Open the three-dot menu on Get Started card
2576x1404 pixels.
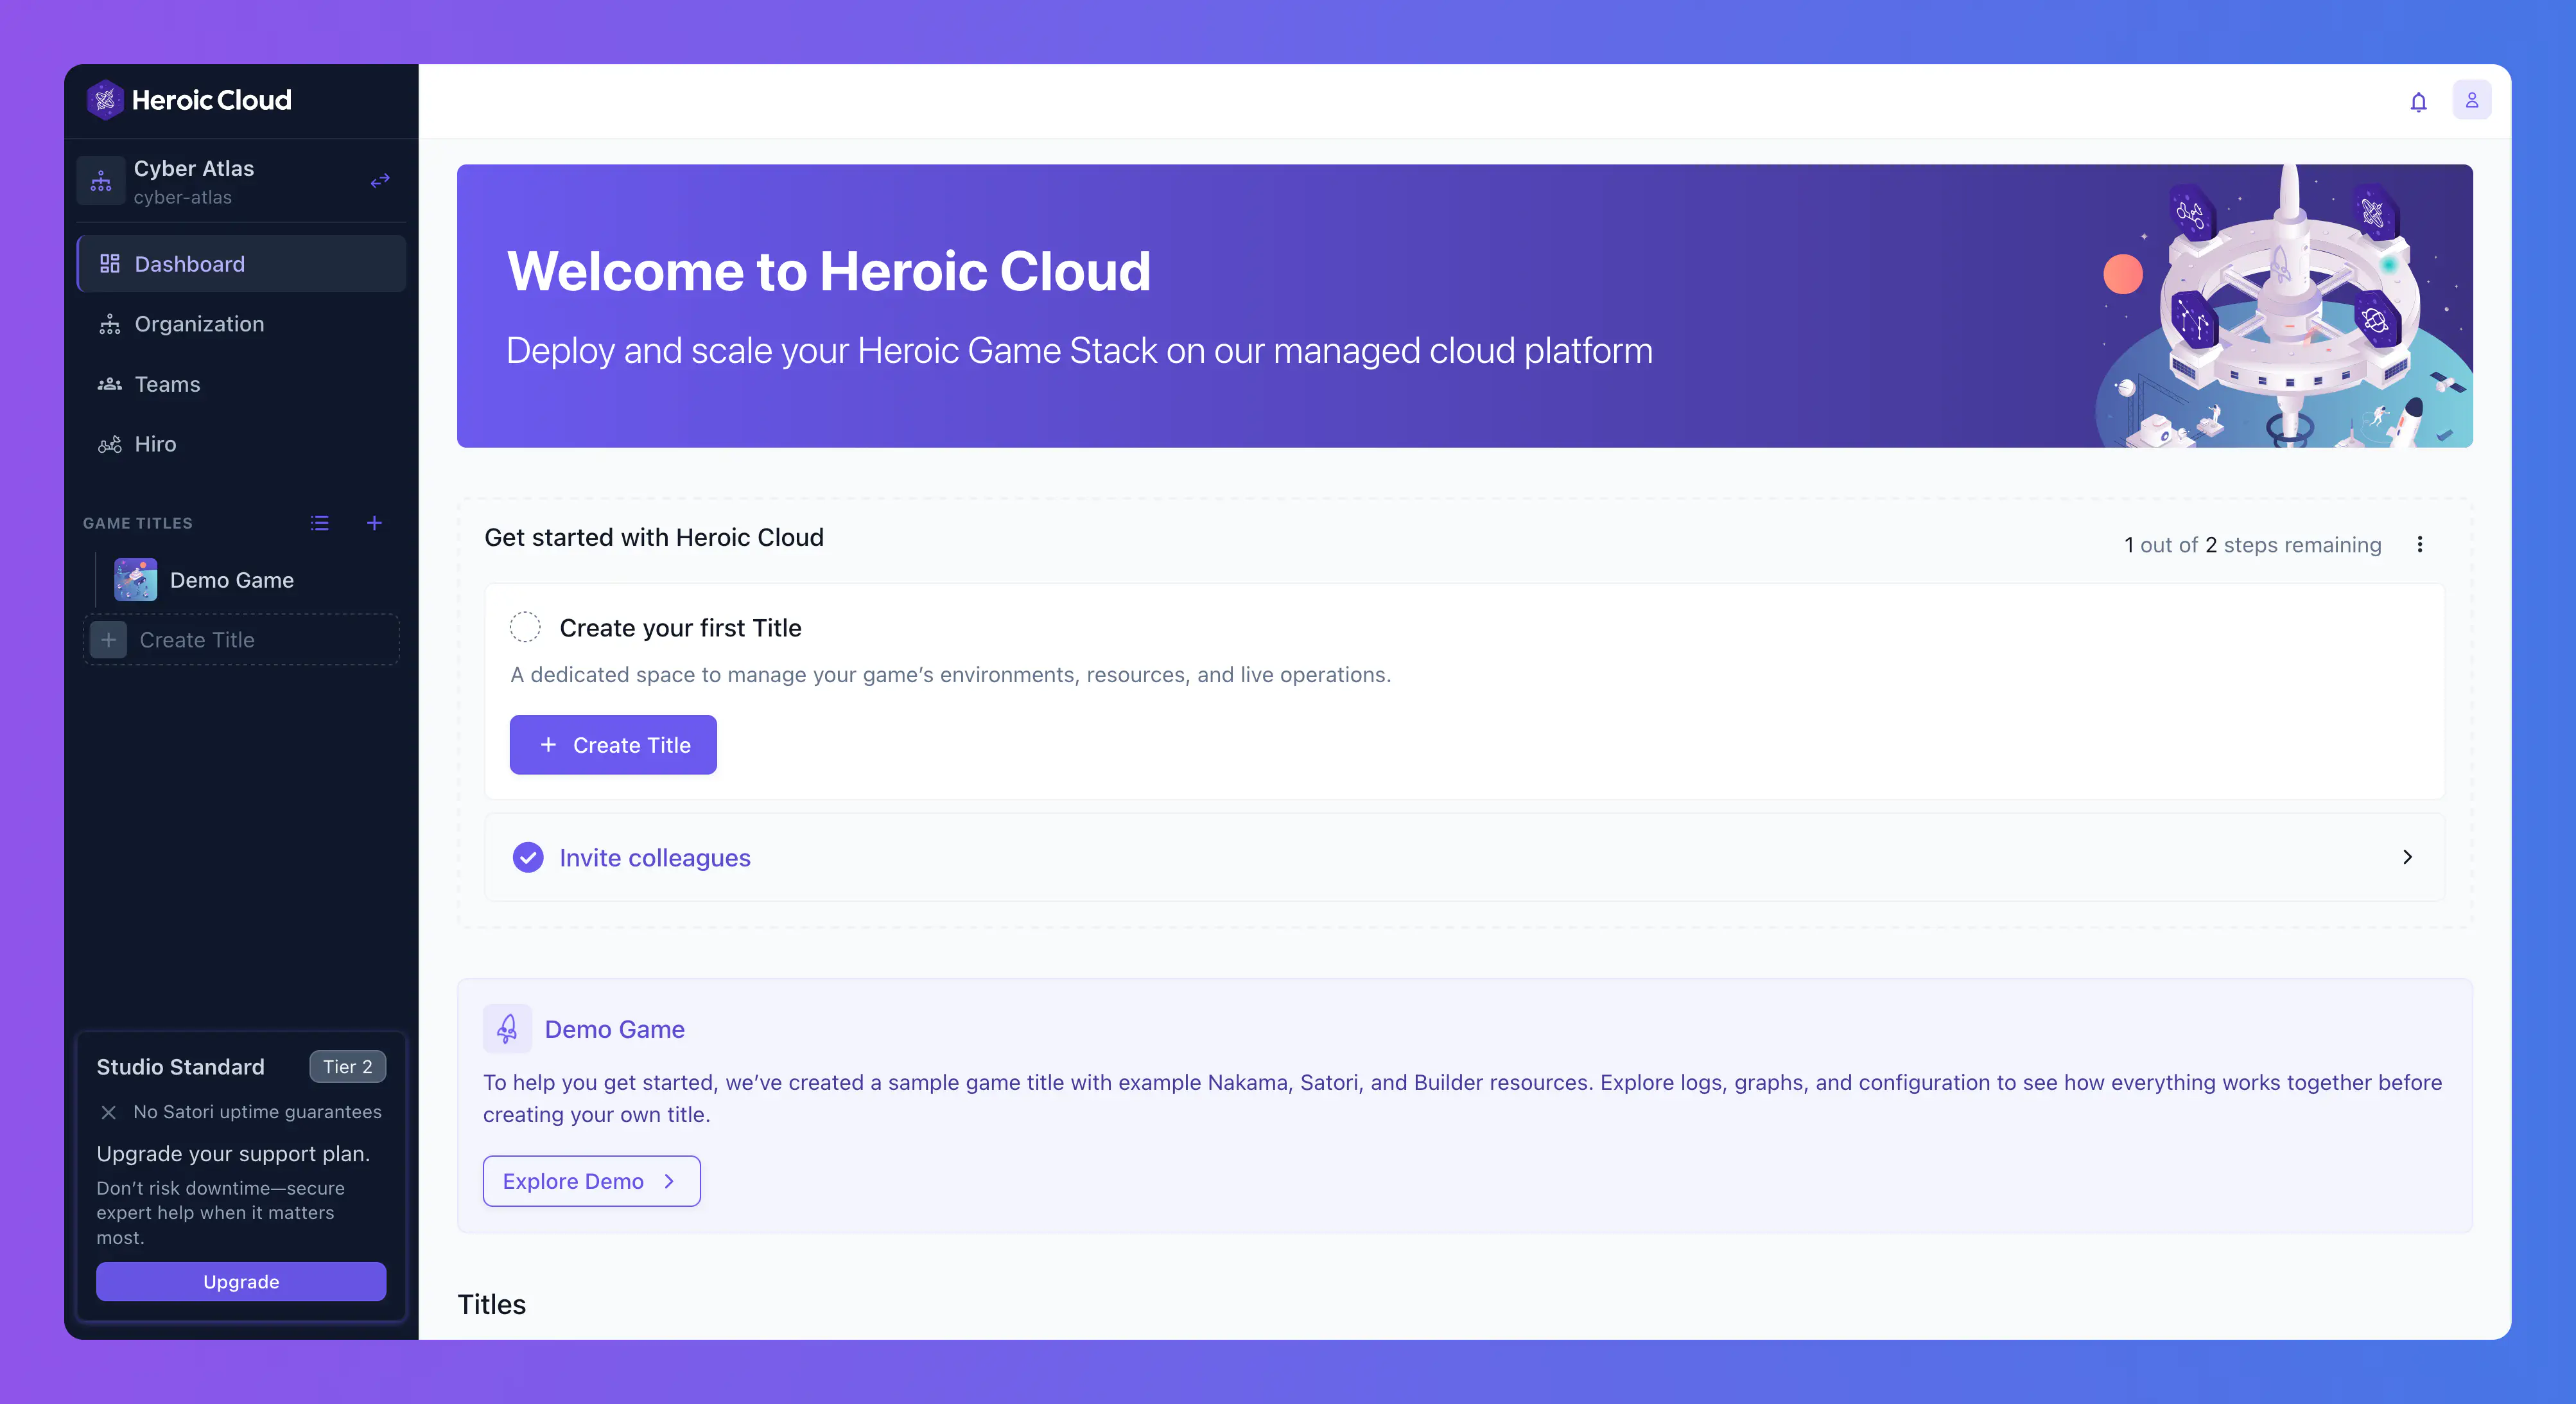pyautogui.click(x=2421, y=545)
